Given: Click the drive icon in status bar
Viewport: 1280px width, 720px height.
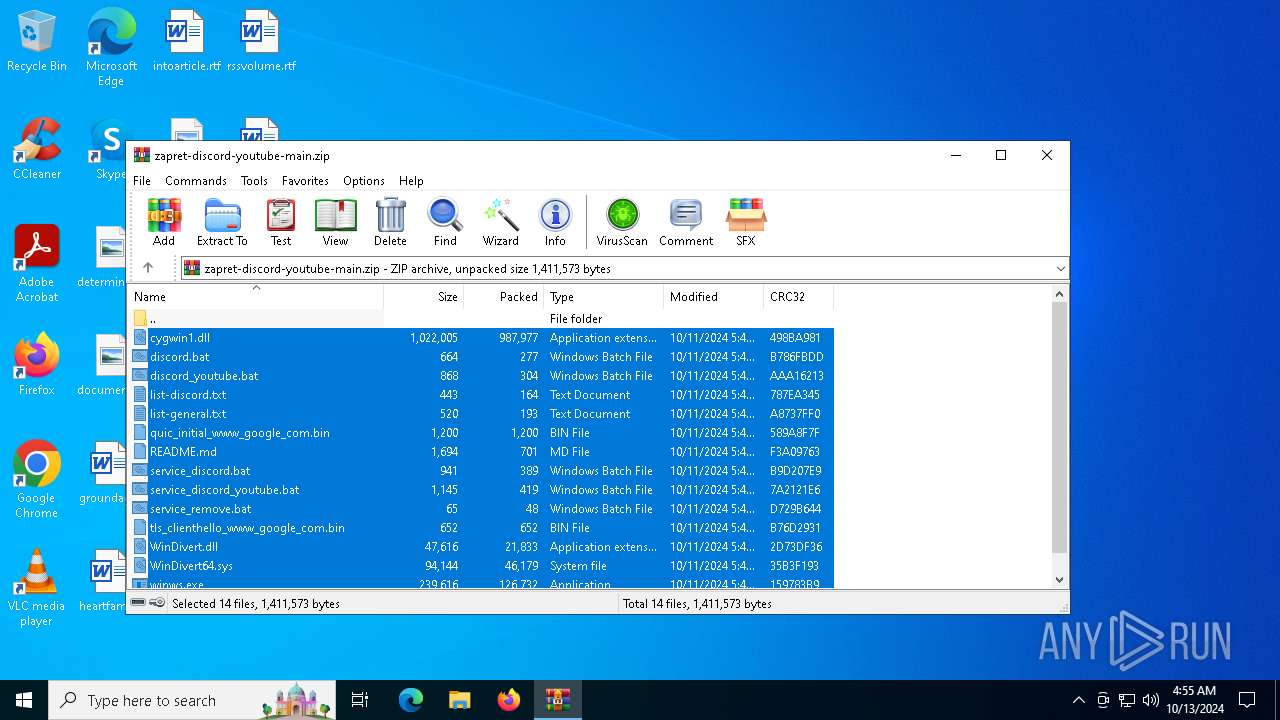Looking at the screenshot, I should (139, 603).
